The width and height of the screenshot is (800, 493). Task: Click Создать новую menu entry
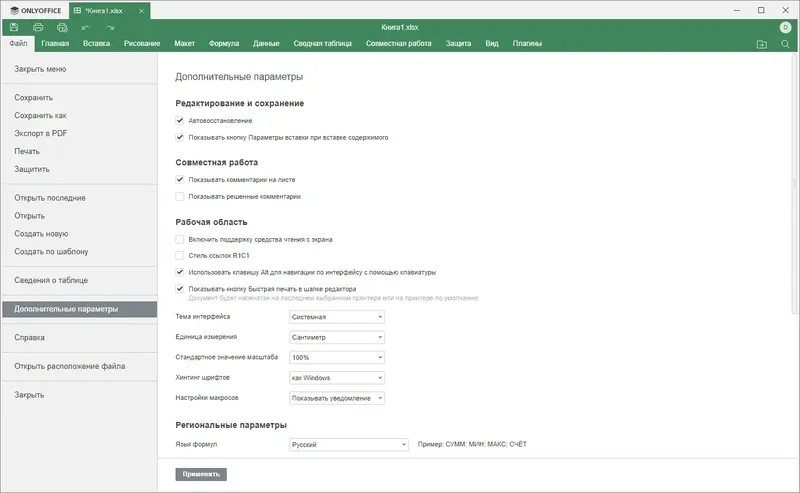point(80,233)
